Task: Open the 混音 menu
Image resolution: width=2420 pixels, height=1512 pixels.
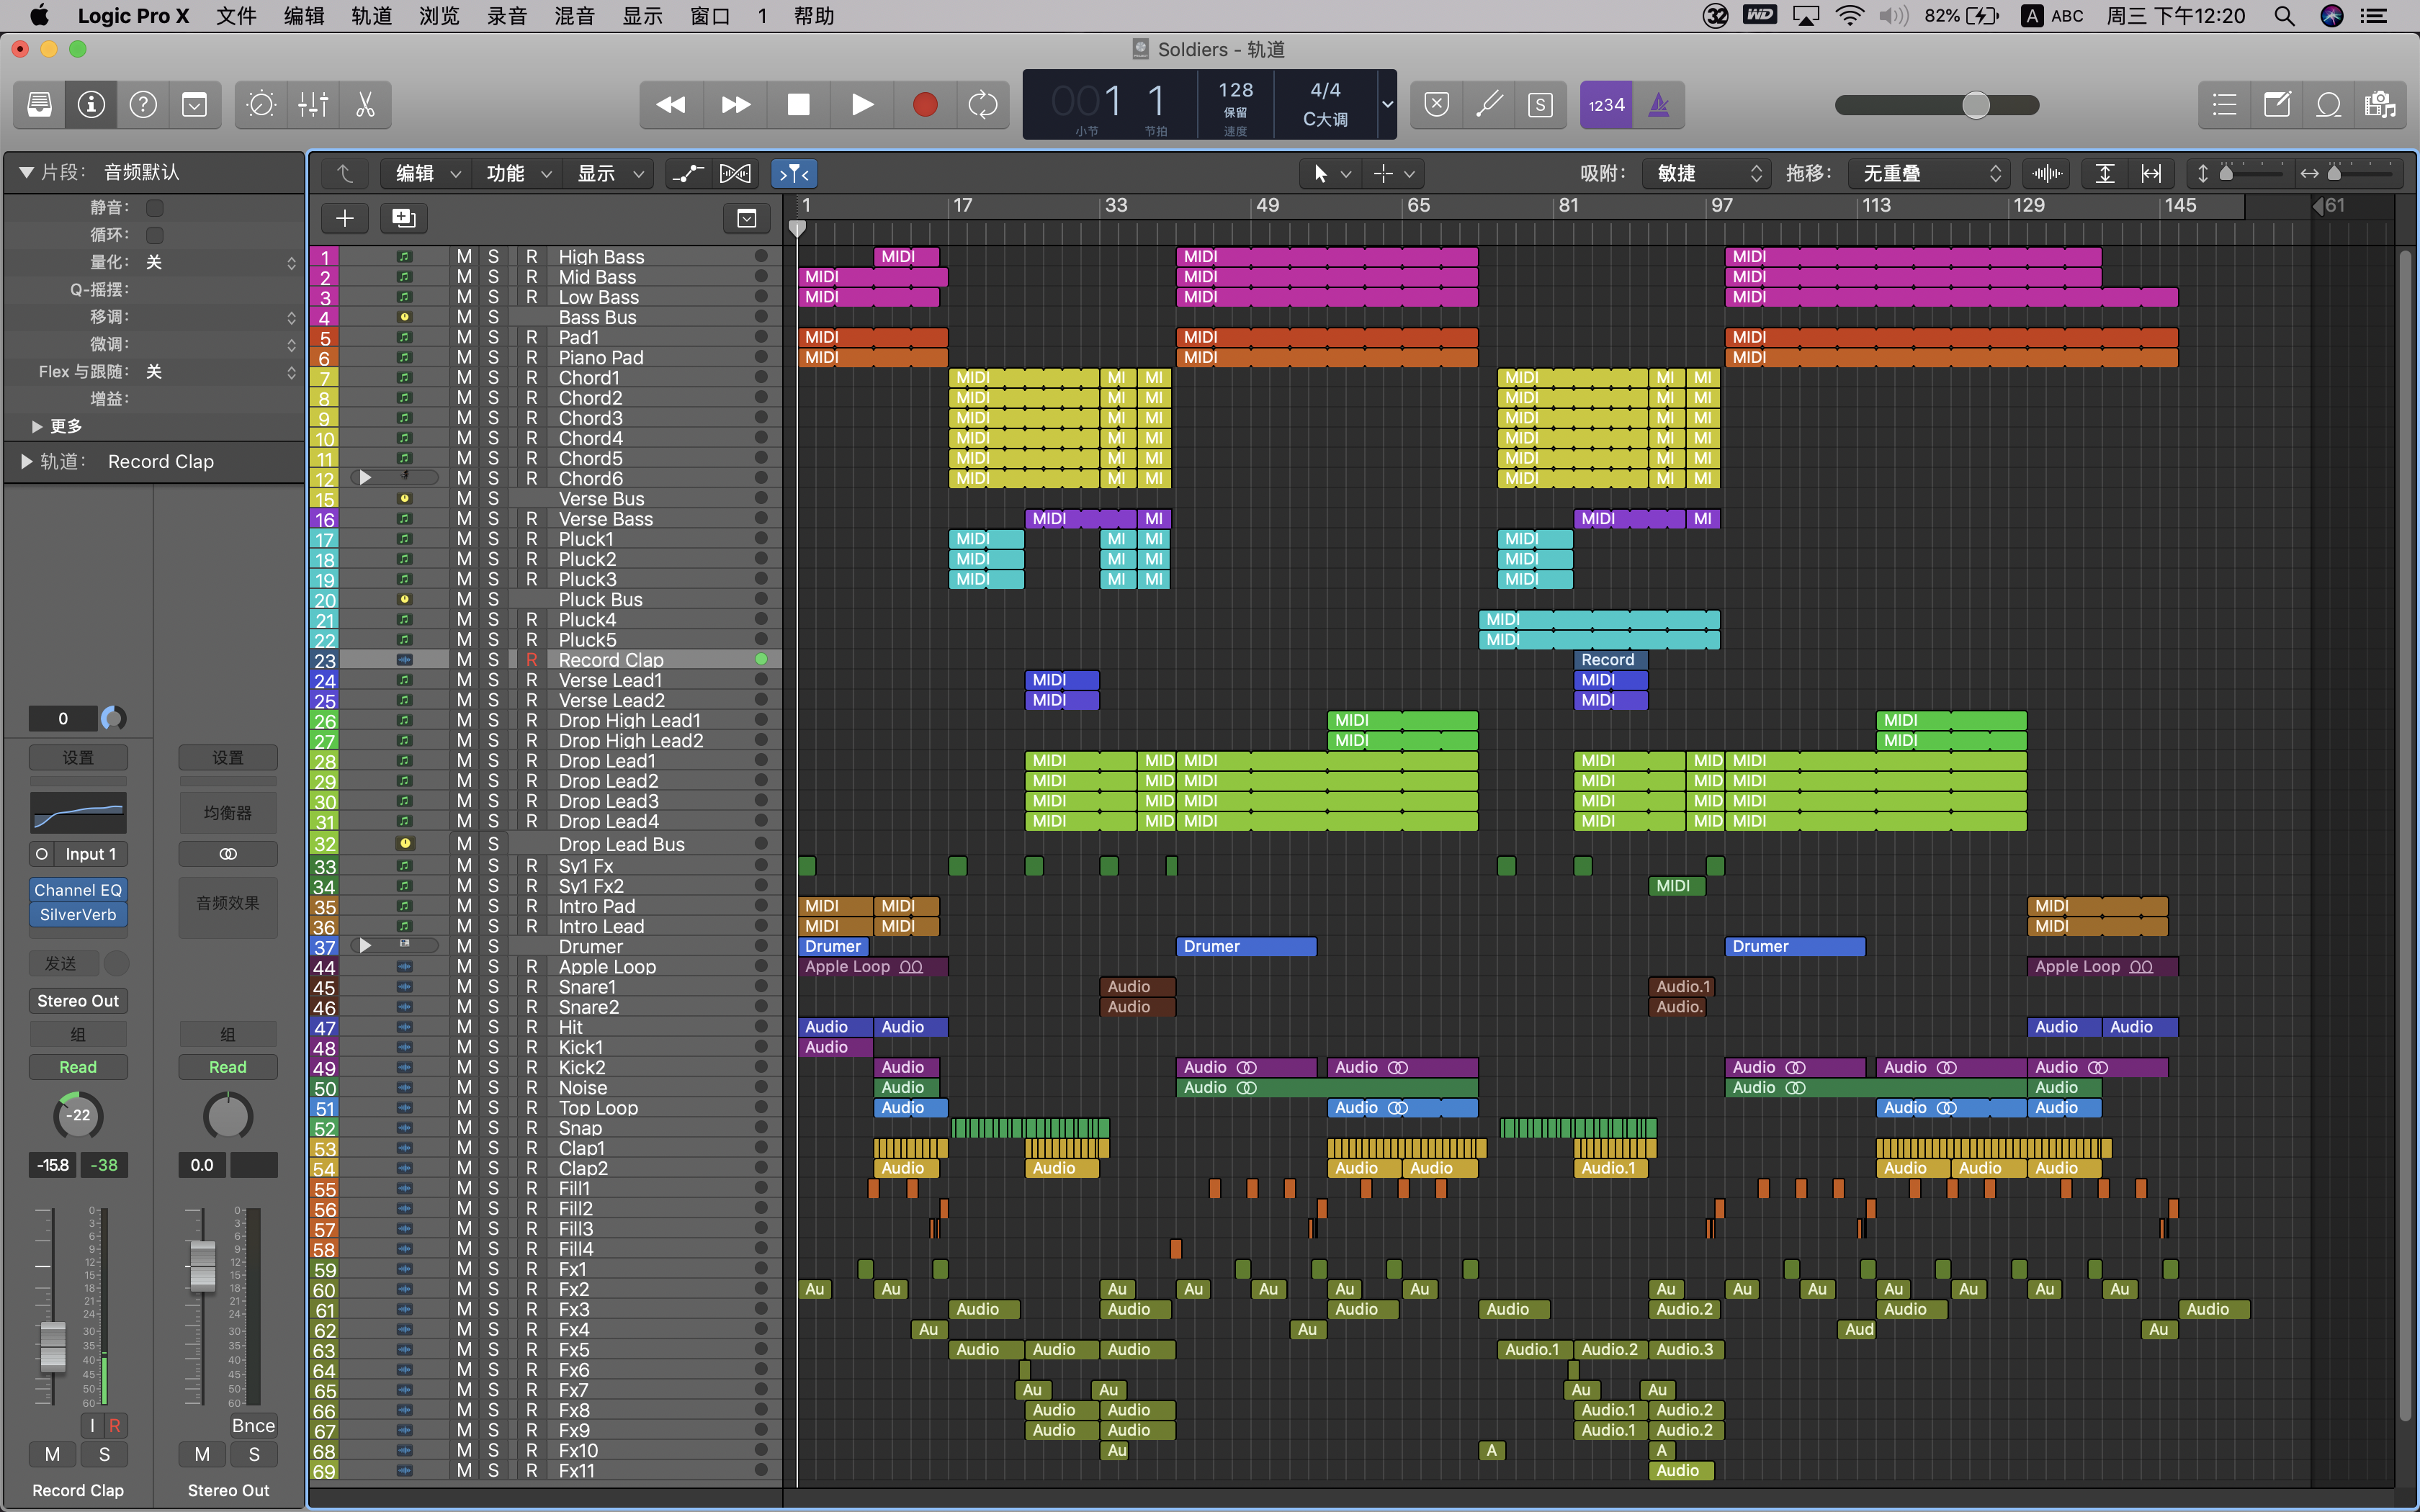Action: point(574,16)
